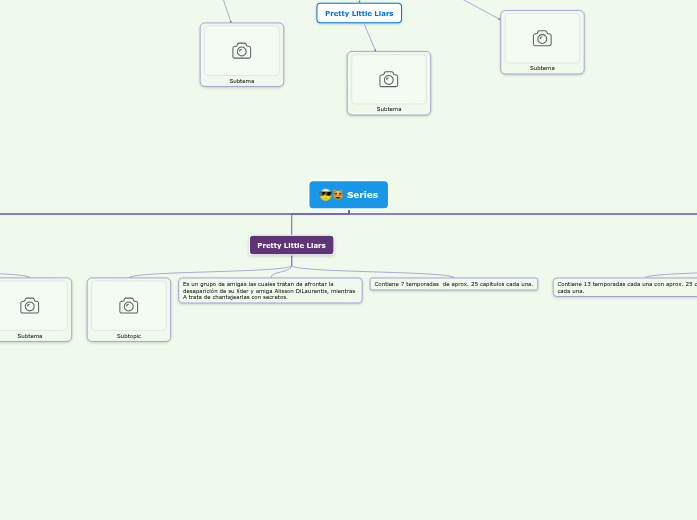697x520 pixels.
Task: Click camera icon in top-center Subtema node
Action: 388,79
